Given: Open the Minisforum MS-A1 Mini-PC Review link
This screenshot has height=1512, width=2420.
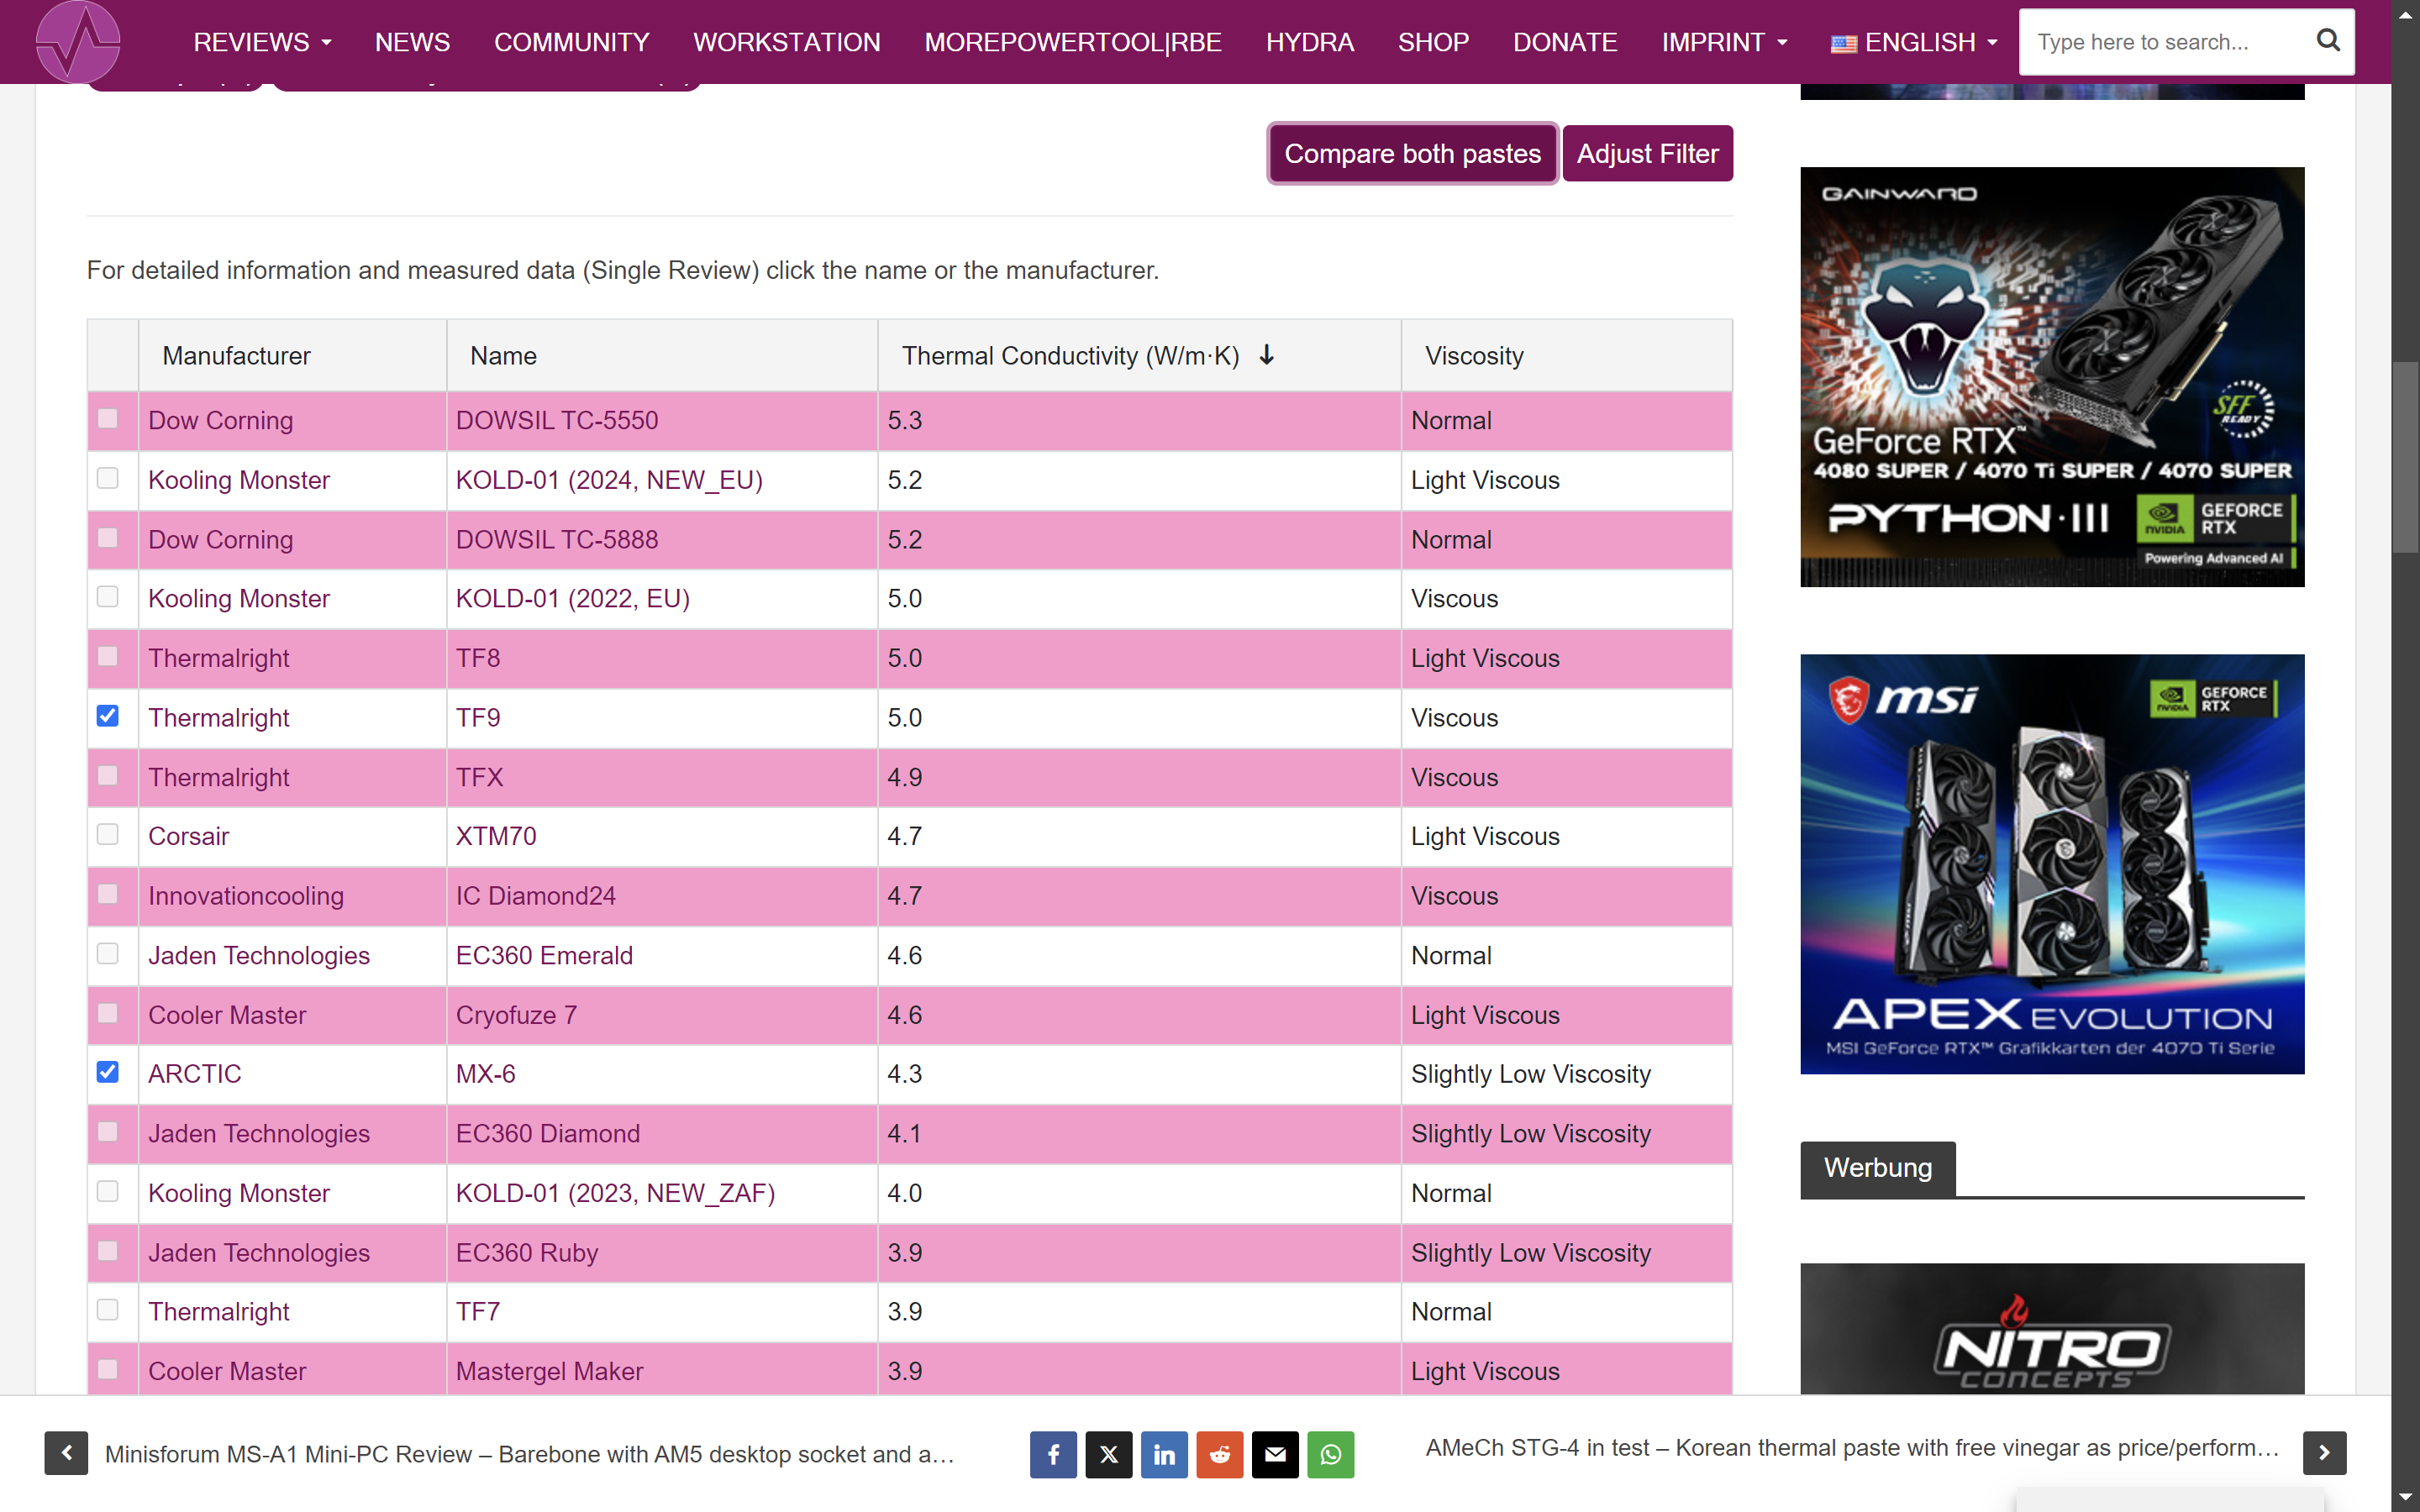Looking at the screenshot, I should point(530,1454).
